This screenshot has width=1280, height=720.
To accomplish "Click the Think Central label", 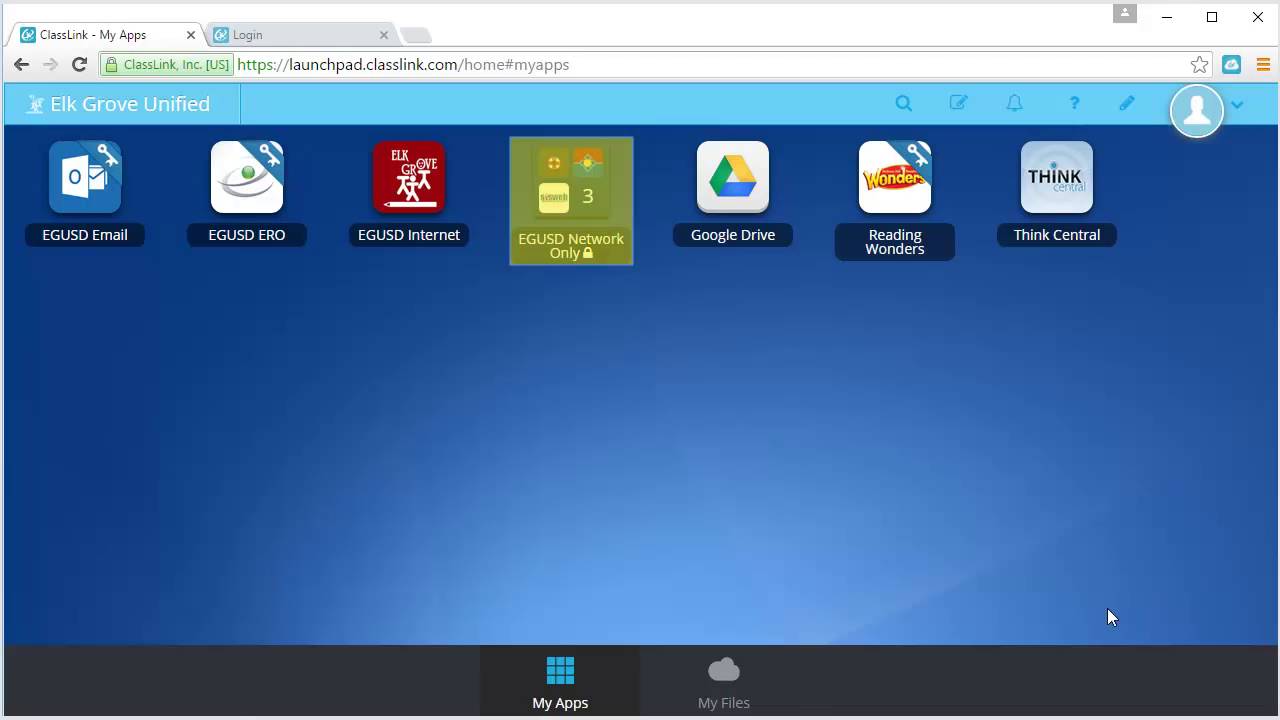I will 1057,235.
